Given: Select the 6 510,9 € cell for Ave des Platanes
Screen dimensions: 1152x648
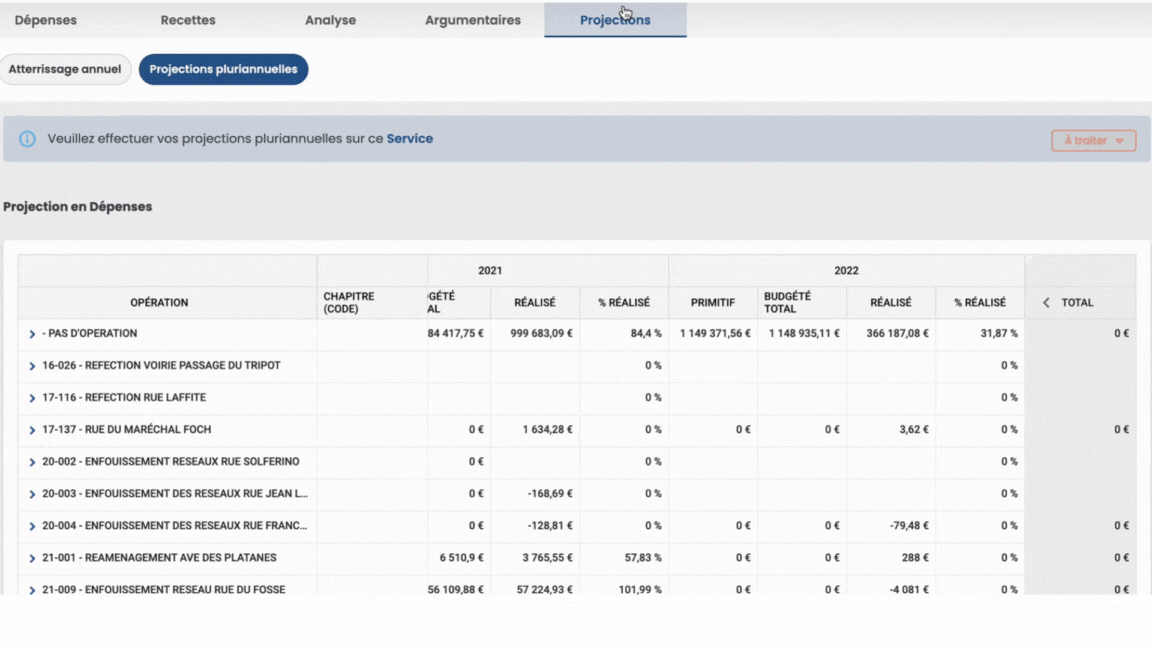Looking at the screenshot, I should click(x=461, y=558).
